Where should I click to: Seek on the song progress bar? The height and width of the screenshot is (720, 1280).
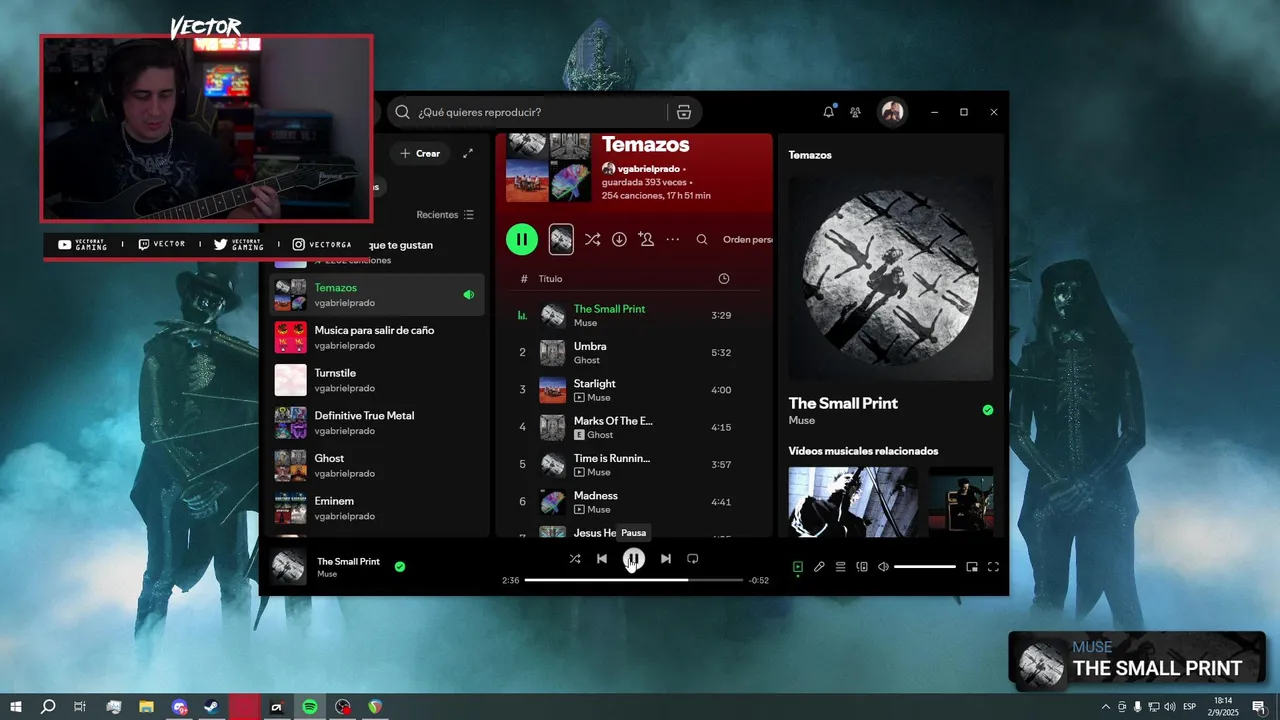click(634, 580)
